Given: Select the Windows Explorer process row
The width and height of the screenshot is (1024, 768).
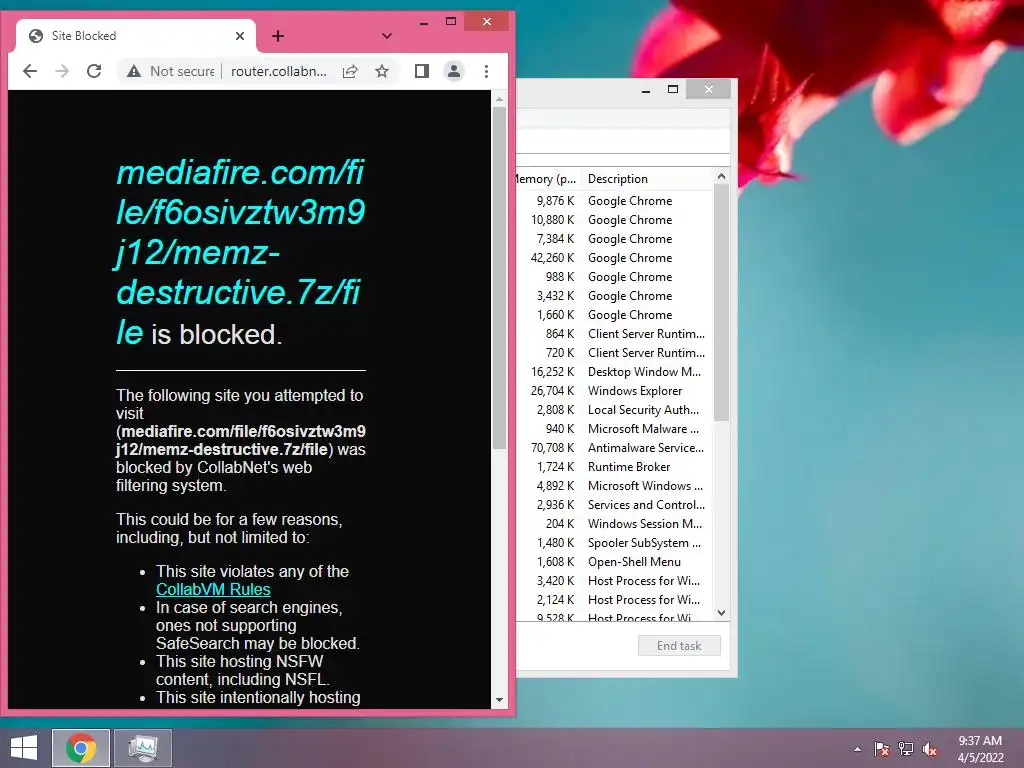Looking at the screenshot, I should [x=615, y=391].
